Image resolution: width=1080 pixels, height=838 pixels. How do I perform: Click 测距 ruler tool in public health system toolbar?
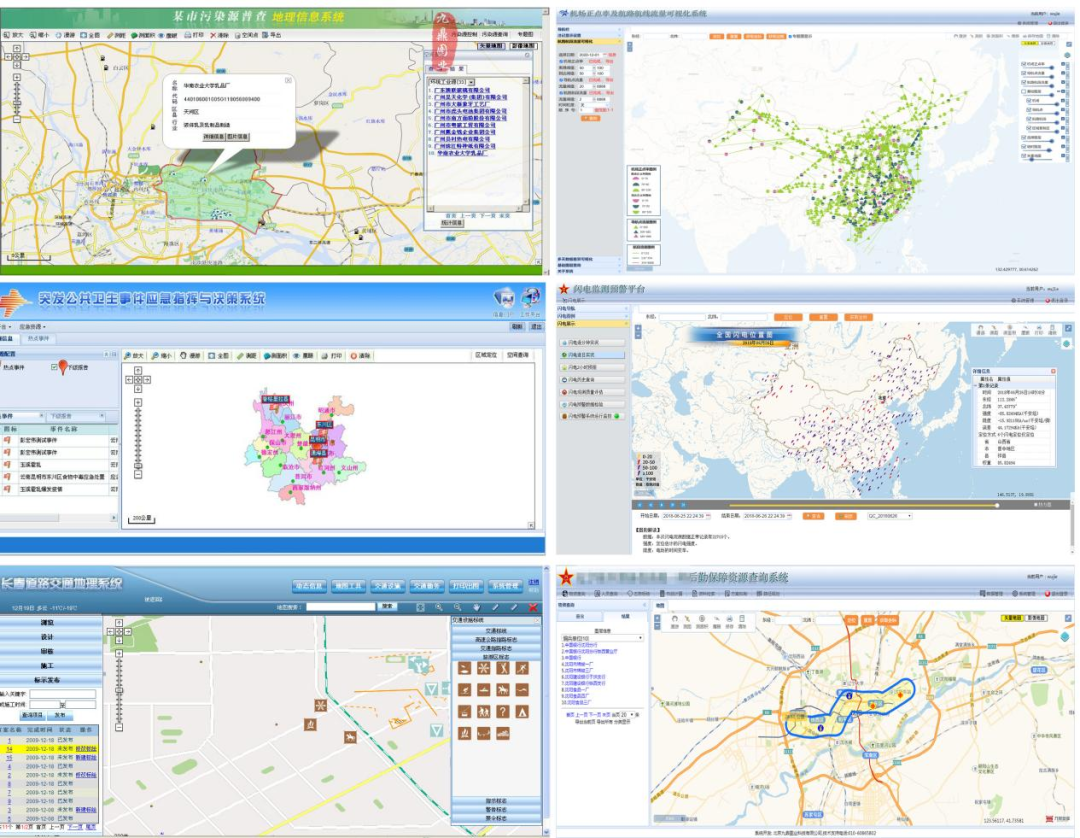point(247,356)
